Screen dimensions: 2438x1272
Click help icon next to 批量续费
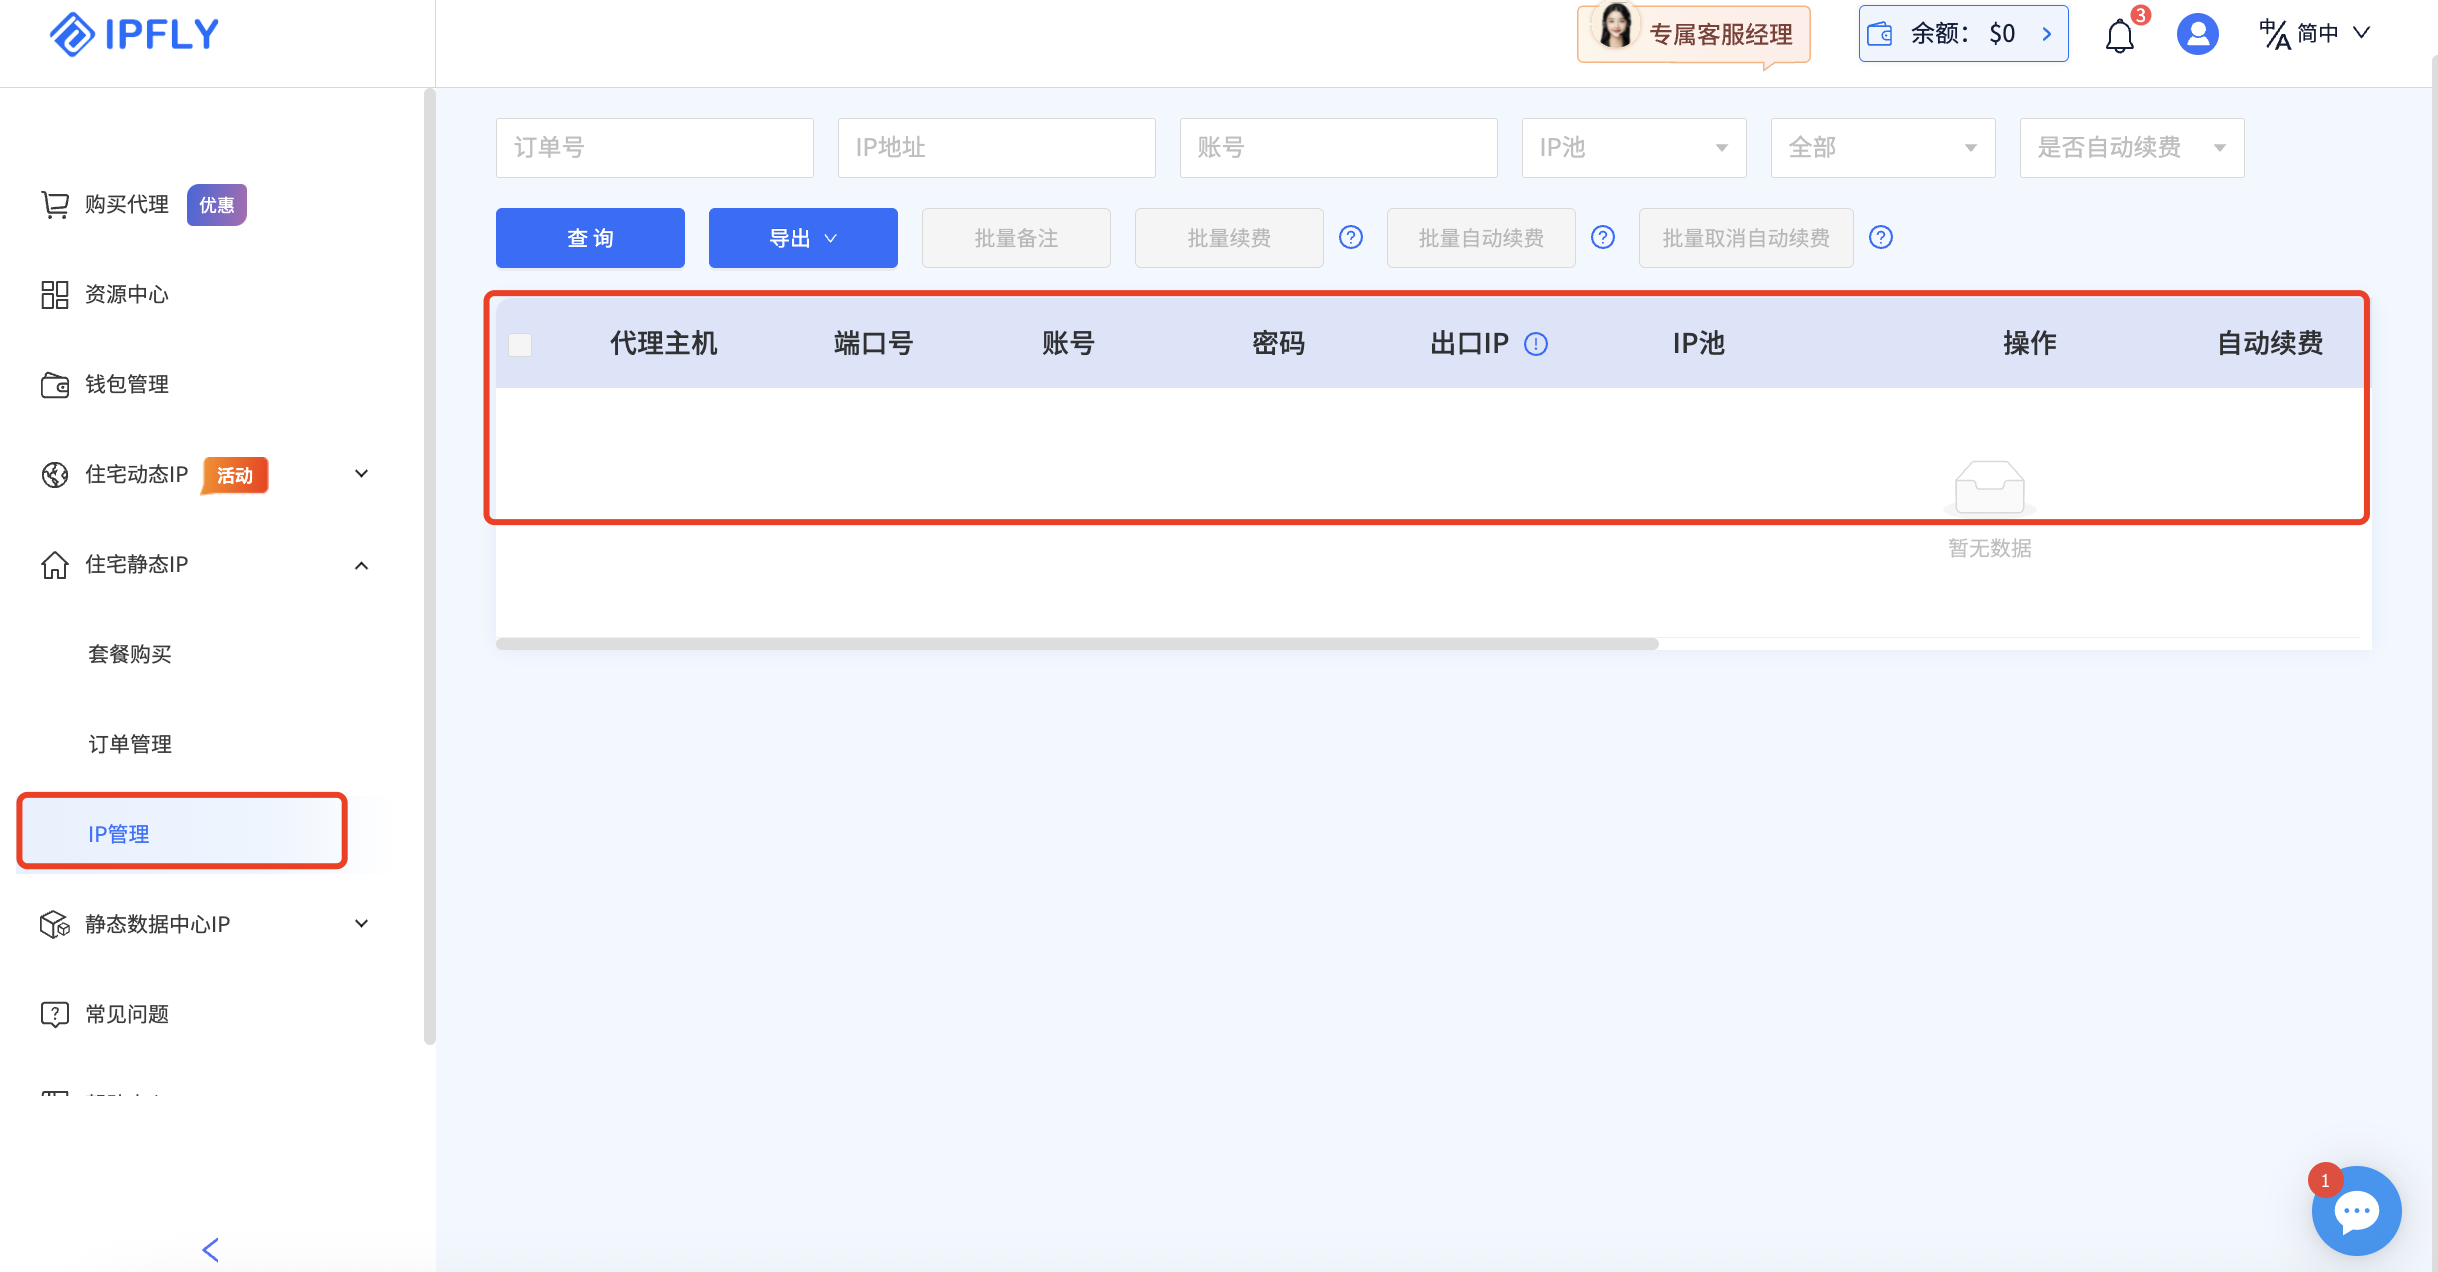(x=1351, y=238)
